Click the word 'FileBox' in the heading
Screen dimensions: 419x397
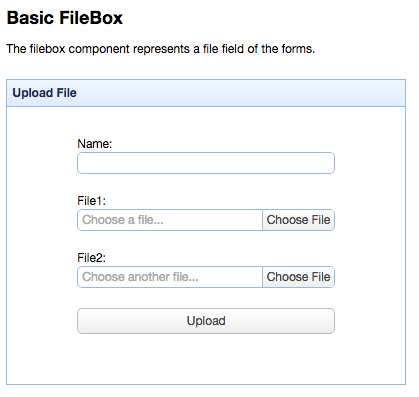click(x=91, y=18)
